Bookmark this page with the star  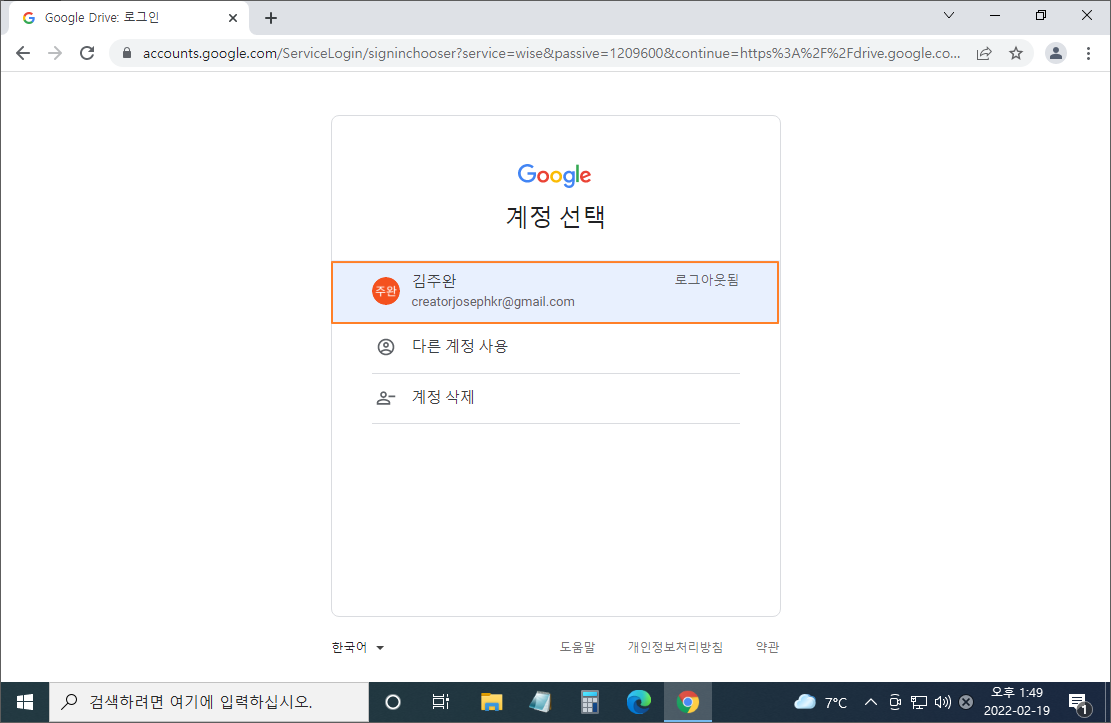point(1016,53)
